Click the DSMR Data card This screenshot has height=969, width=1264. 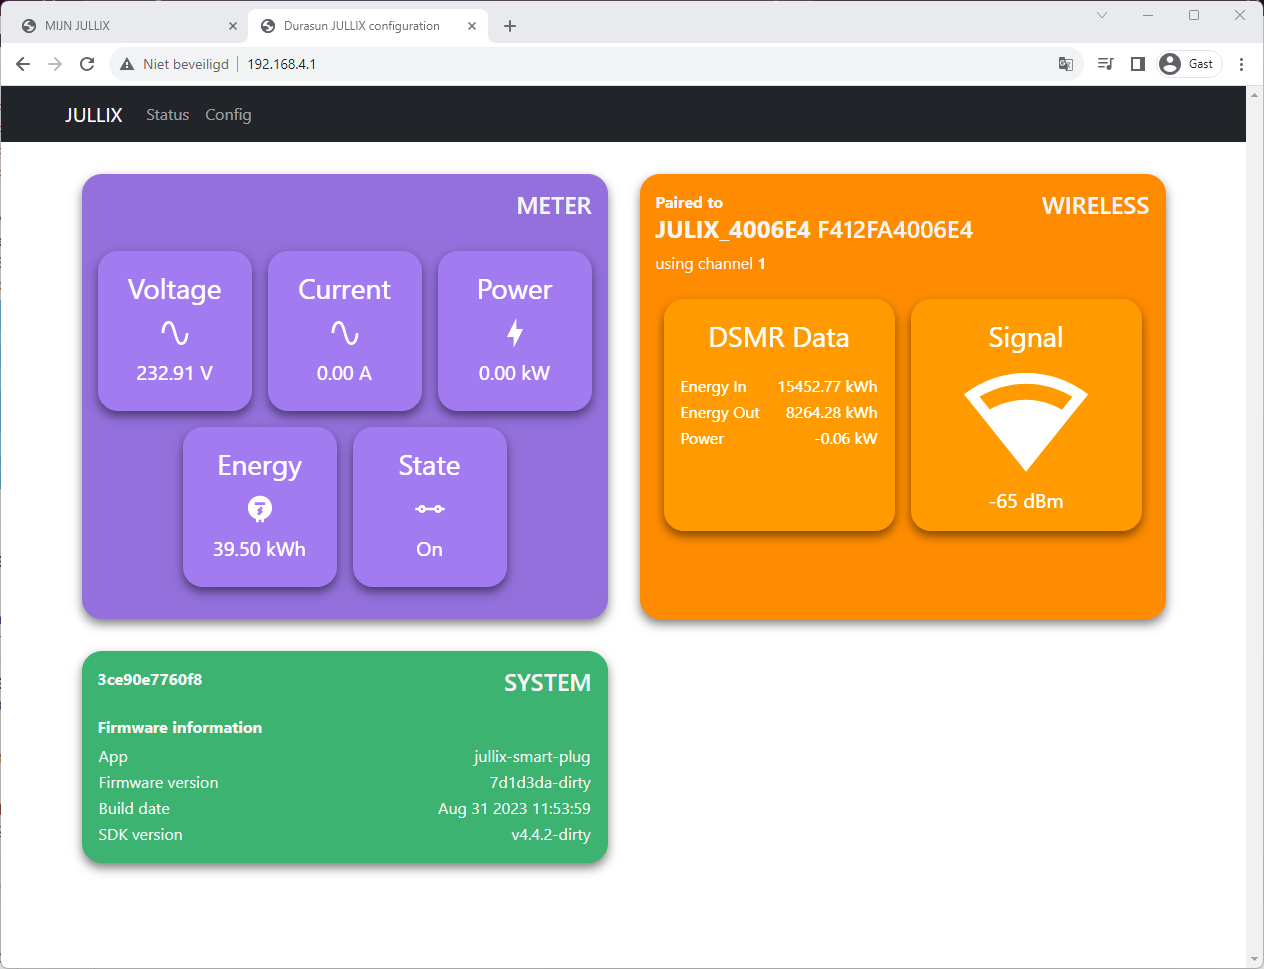click(x=779, y=415)
